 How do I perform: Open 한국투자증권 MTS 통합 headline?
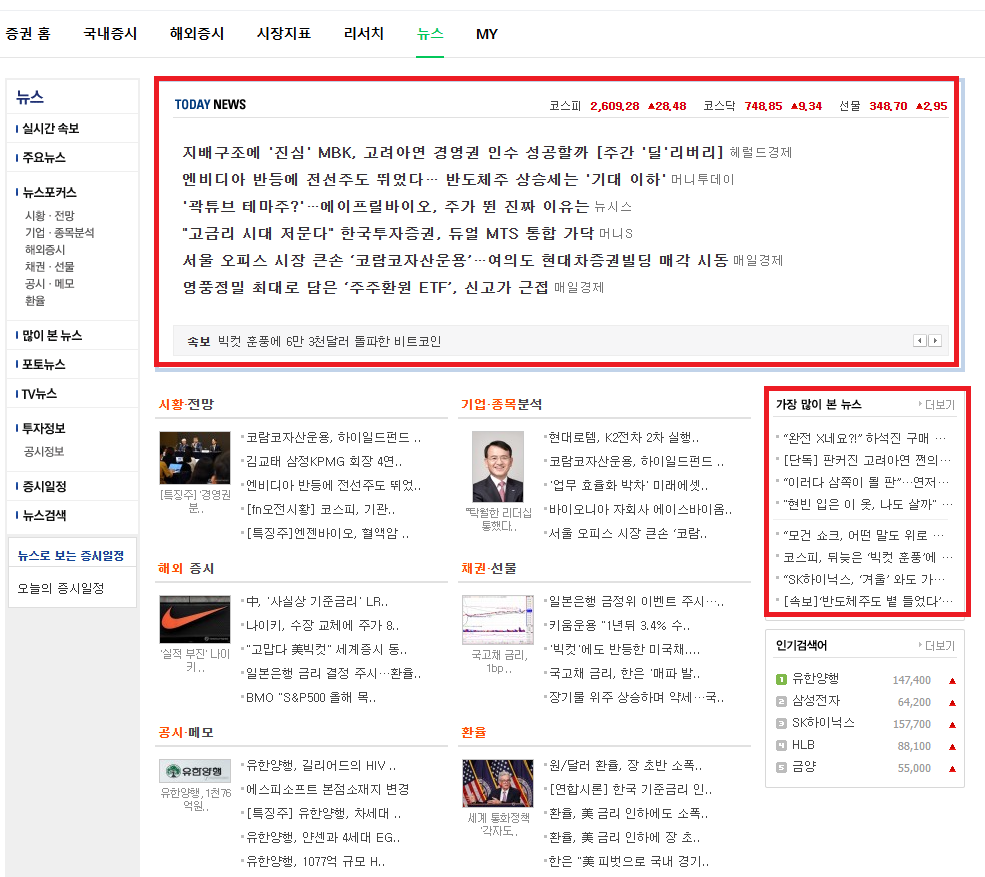(x=388, y=233)
